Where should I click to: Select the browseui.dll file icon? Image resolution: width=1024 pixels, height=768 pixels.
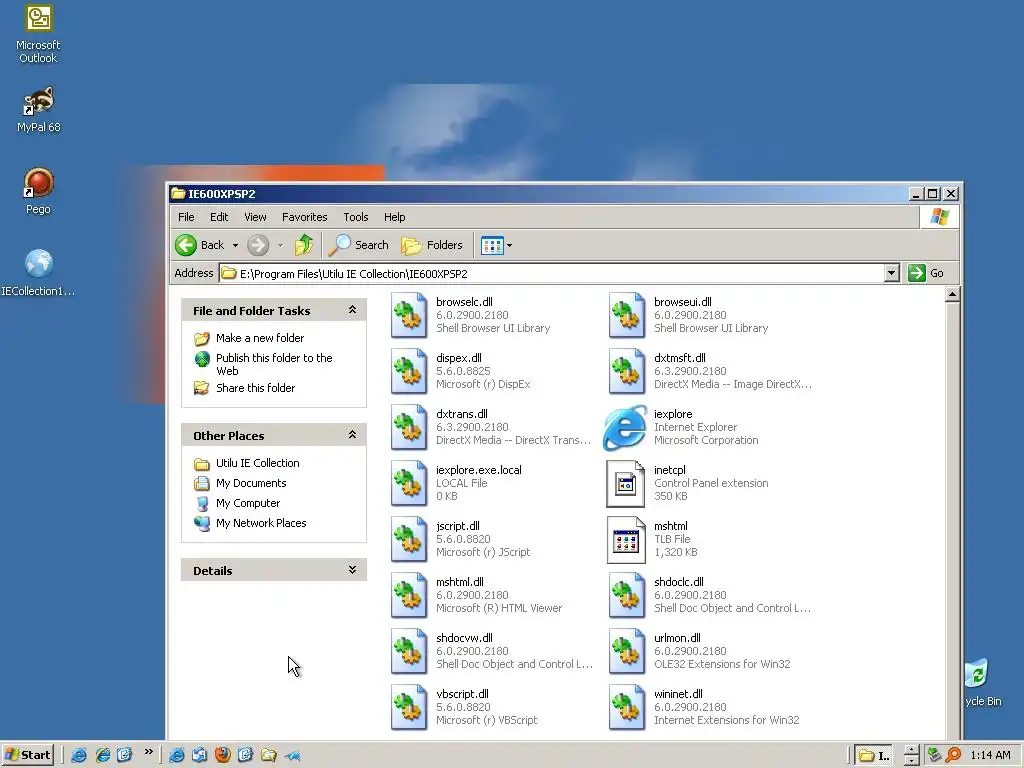pos(626,315)
